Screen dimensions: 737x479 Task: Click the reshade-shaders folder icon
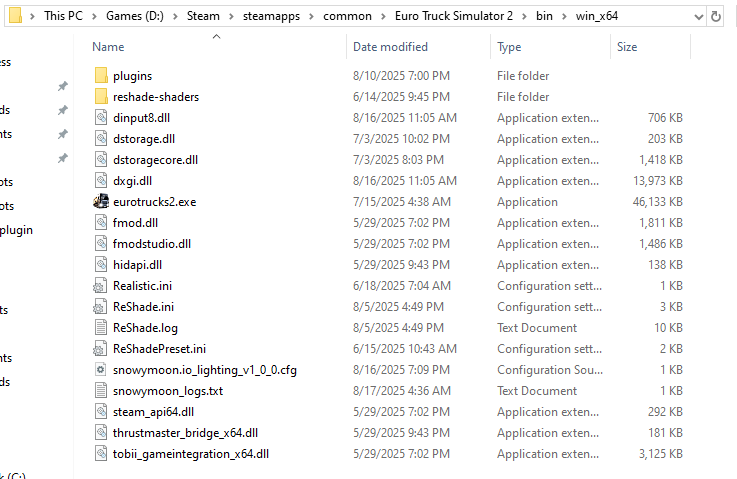pyautogui.click(x=101, y=96)
